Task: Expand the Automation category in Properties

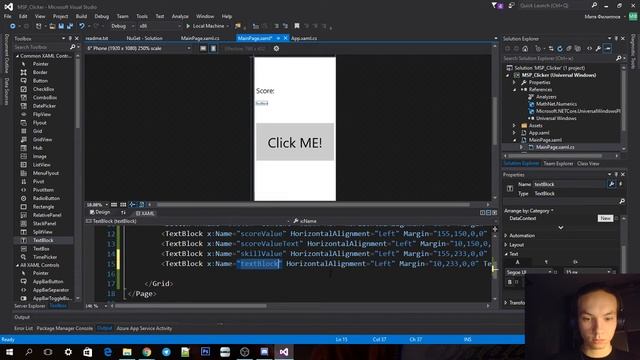Action: [506, 236]
